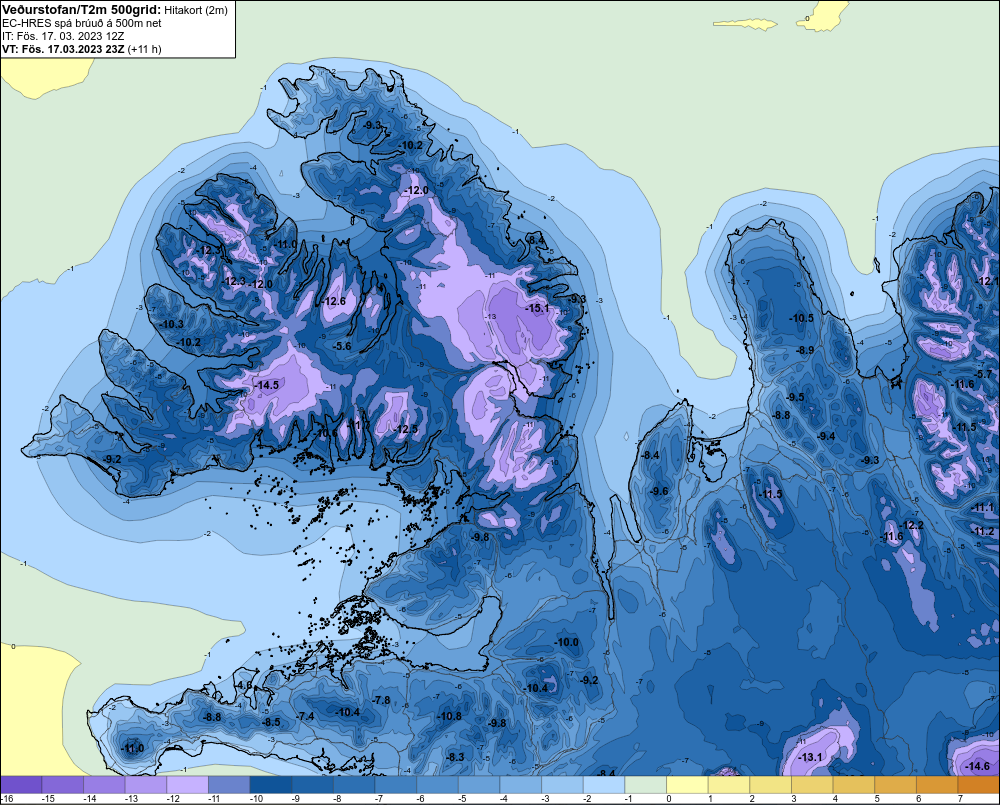This screenshot has width=1000, height=805.
Task: Click the orange legend swatch right of 7
Action: [x=979, y=785]
